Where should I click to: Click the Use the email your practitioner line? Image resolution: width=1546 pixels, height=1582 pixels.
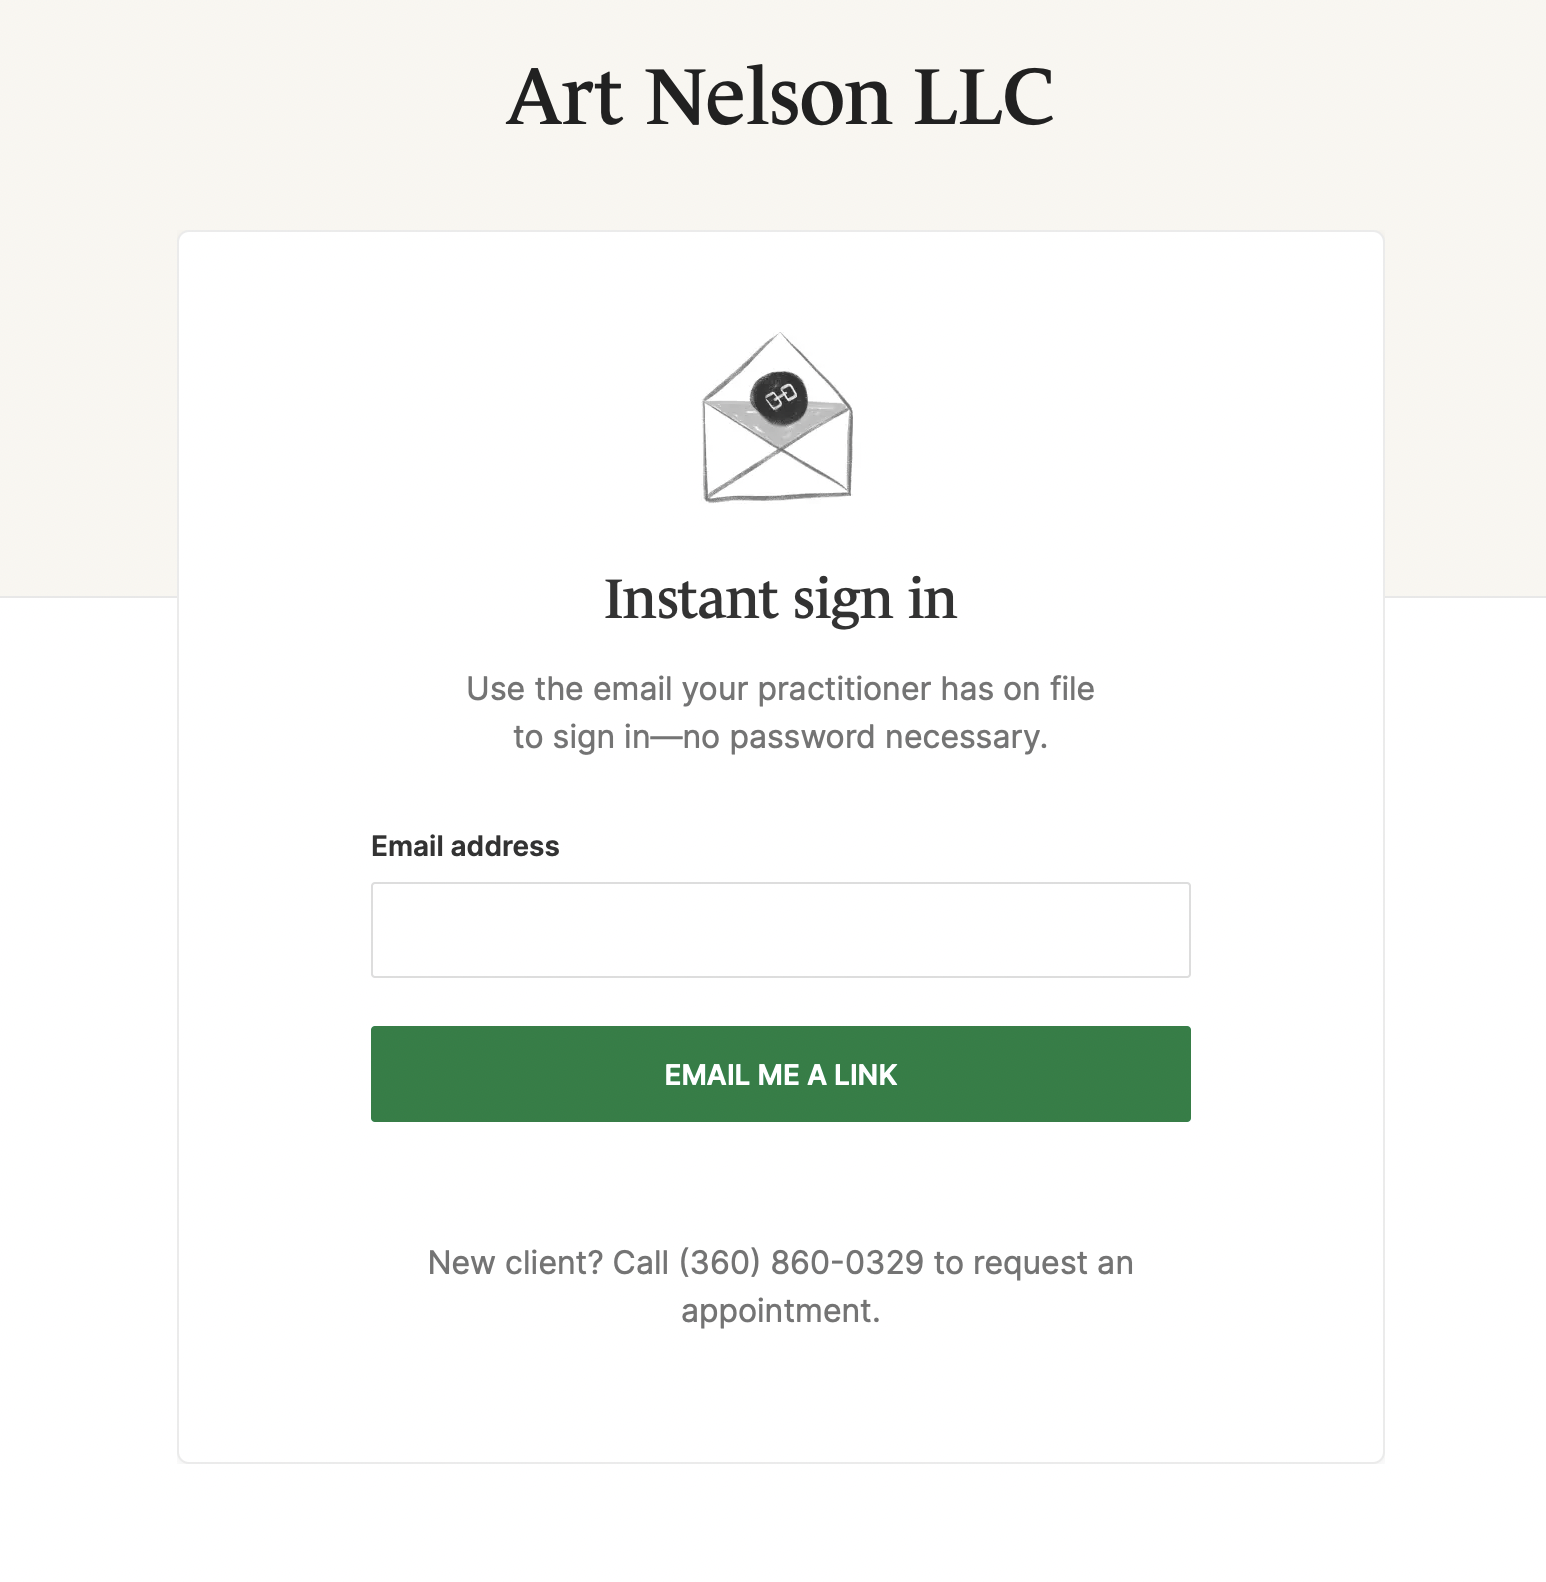(x=780, y=689)
